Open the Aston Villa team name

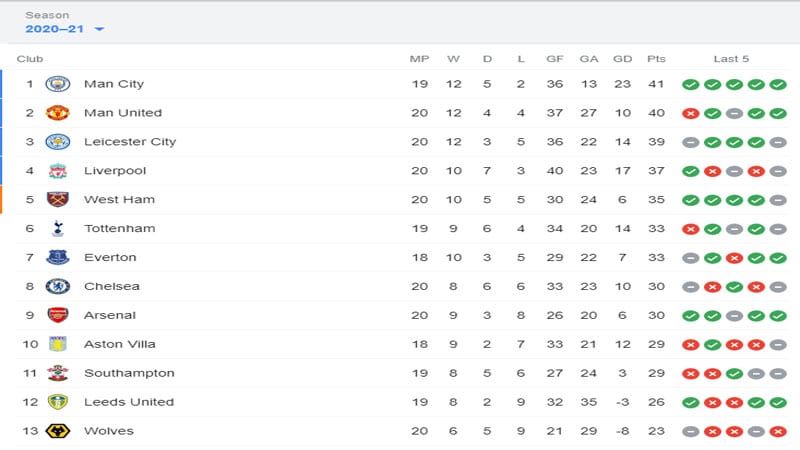pyautogui.click(x=120, y=344)
